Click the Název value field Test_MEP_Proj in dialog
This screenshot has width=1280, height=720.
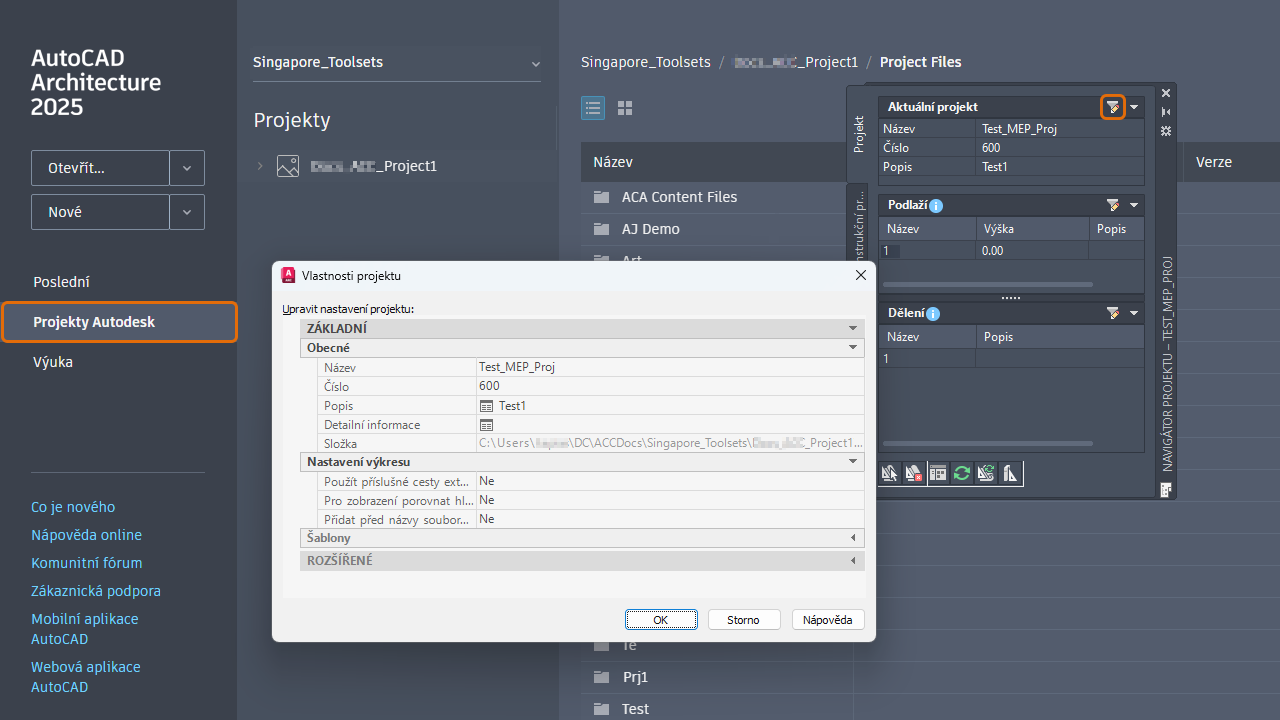(670, 367)
